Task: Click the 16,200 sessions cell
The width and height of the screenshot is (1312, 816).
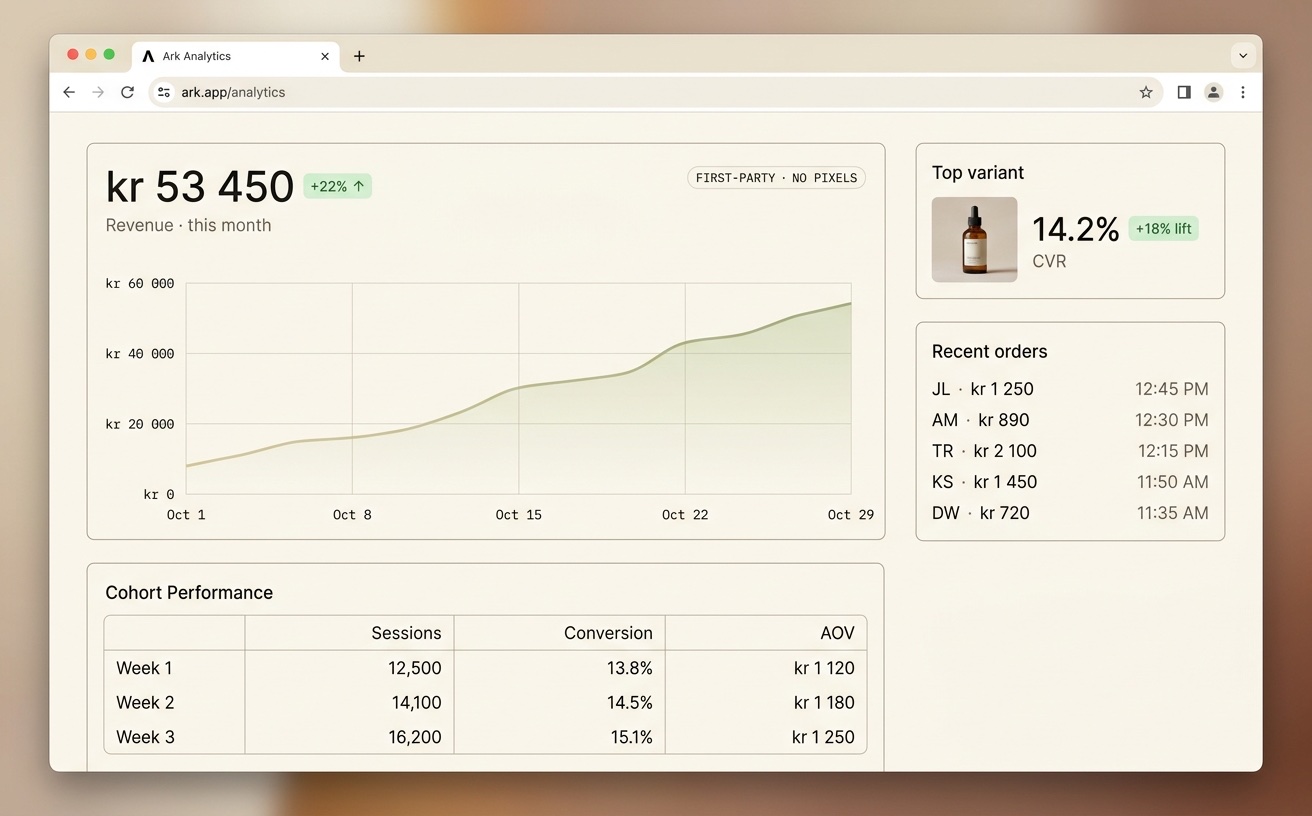Action: click(415, 737)
